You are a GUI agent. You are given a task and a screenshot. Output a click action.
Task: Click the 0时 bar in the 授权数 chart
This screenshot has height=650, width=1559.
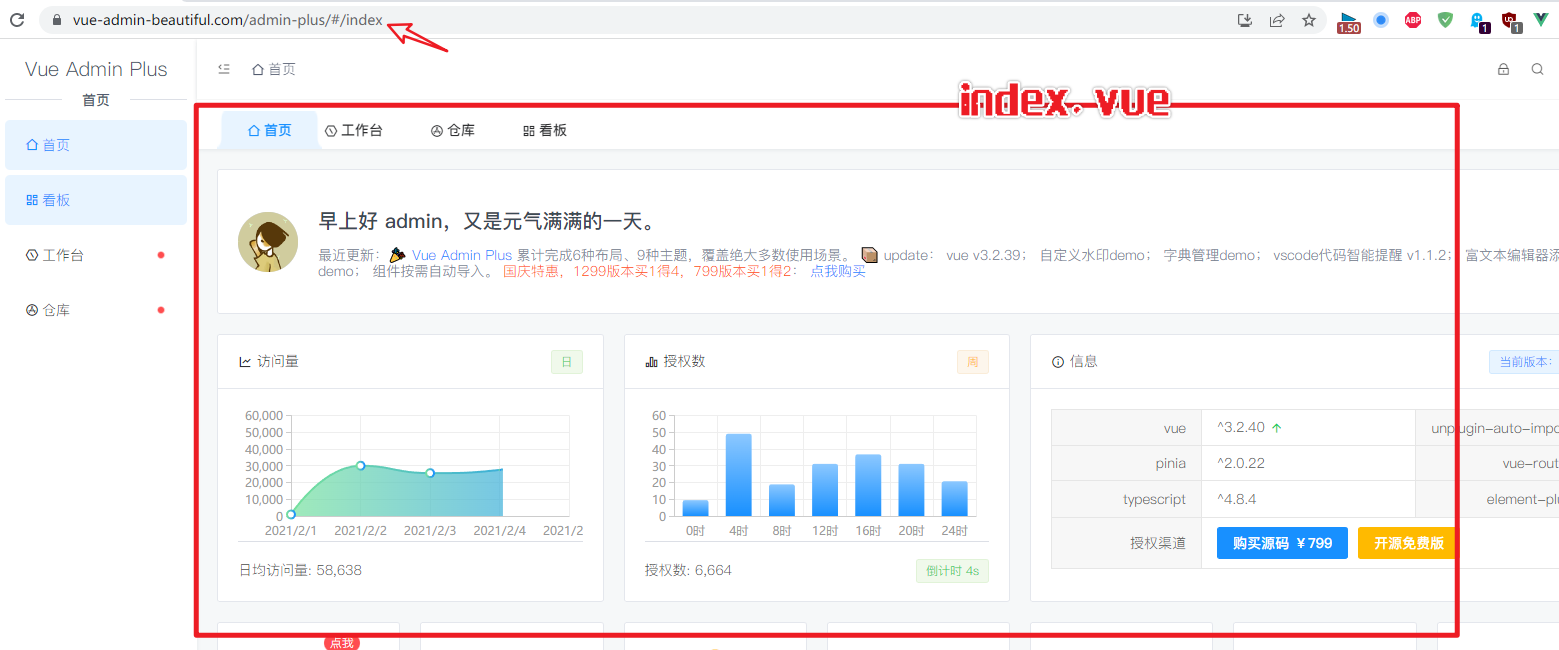[696, 508]
